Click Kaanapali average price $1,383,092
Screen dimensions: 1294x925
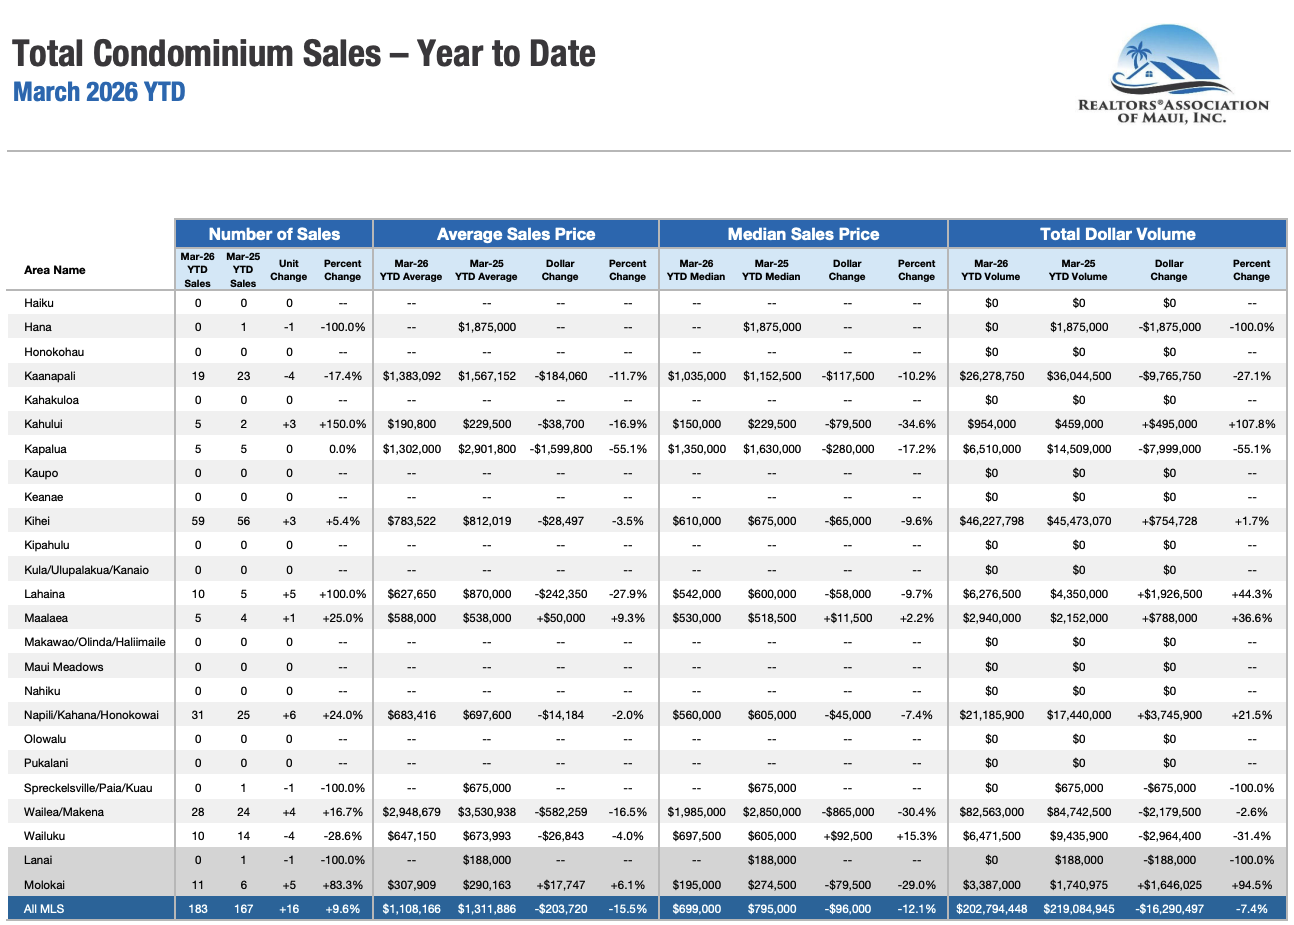(x=411, y=376)
